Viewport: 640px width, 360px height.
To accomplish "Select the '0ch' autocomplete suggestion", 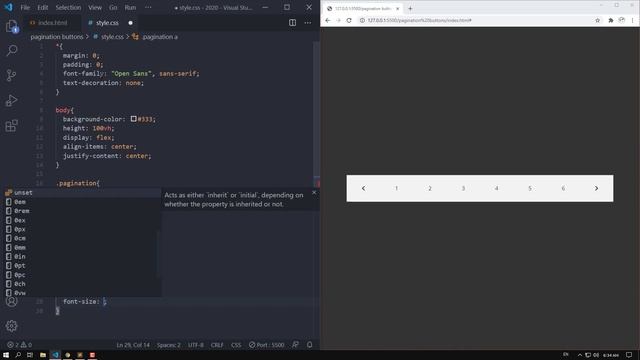I will (81, 284).
